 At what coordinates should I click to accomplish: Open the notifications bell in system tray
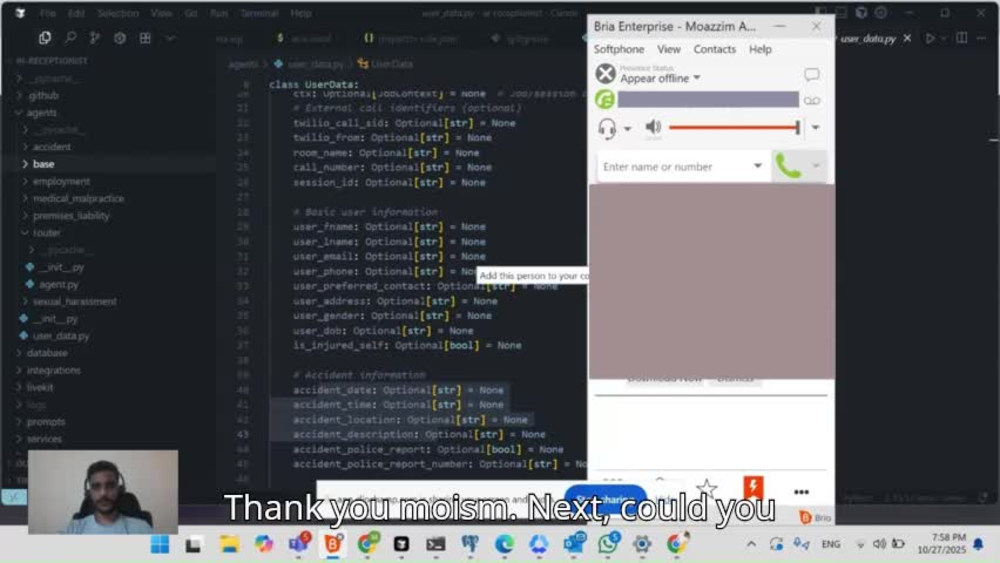click(x=978, y=544)
